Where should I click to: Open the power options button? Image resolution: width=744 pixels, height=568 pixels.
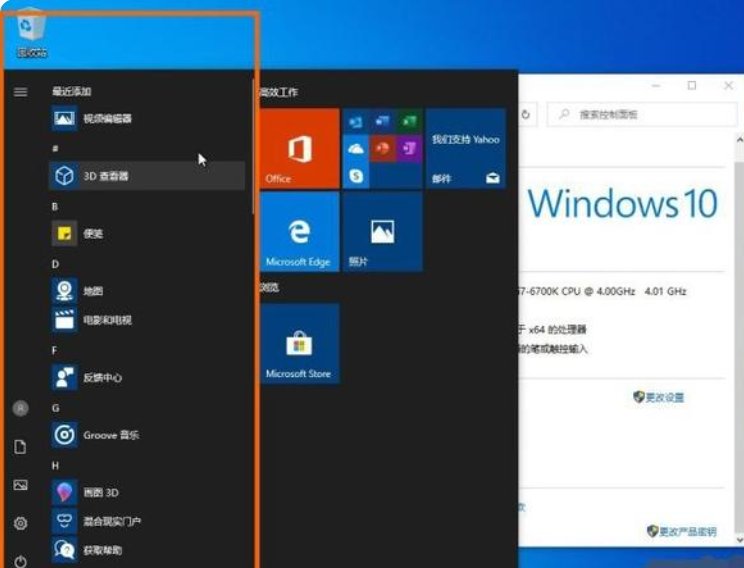(x=20, y=561)
